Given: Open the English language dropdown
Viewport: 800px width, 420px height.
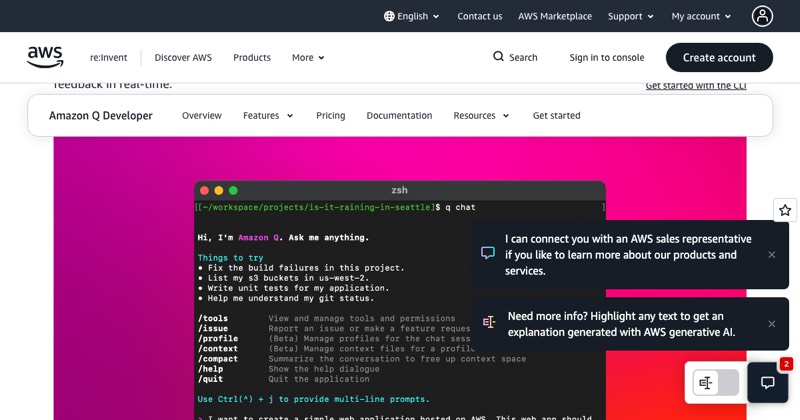Looking at the screenshot, I should click(412, 16).
